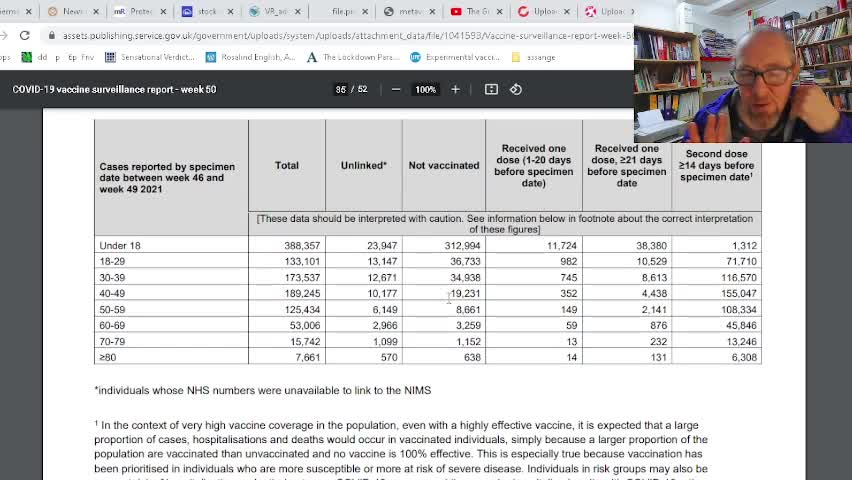The height and width of the screenshot is (480, 852).
Task: Open 'The Lockdown Para...' bookmark
Action: click(353, 57)
